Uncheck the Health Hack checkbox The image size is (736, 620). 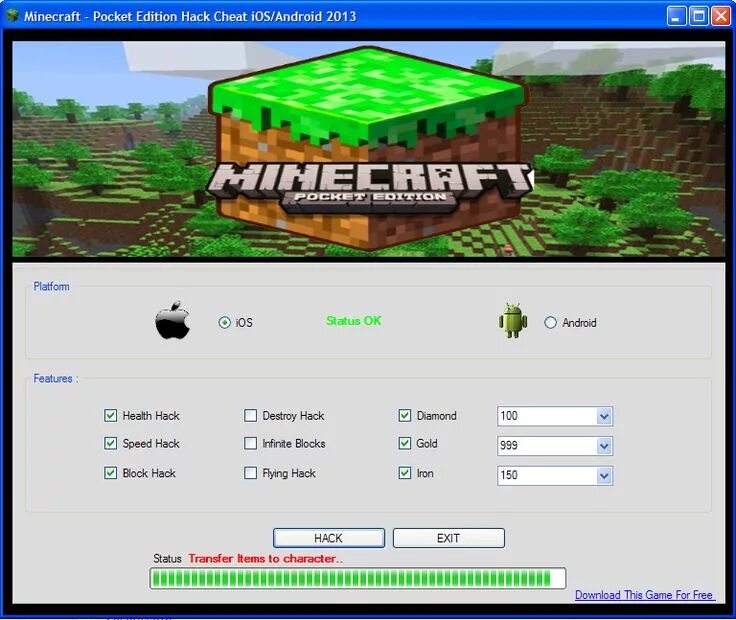[110, 415]
